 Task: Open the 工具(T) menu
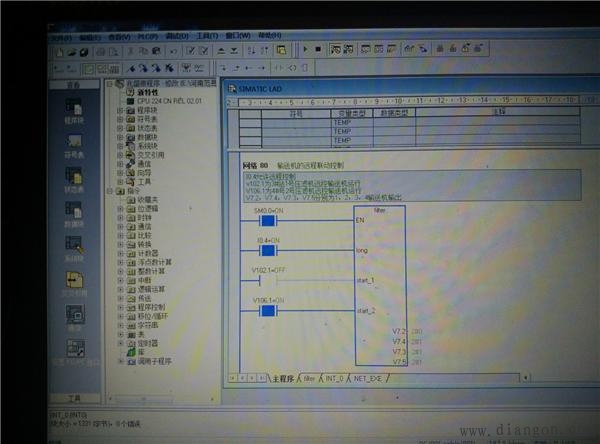coord(208,36)
